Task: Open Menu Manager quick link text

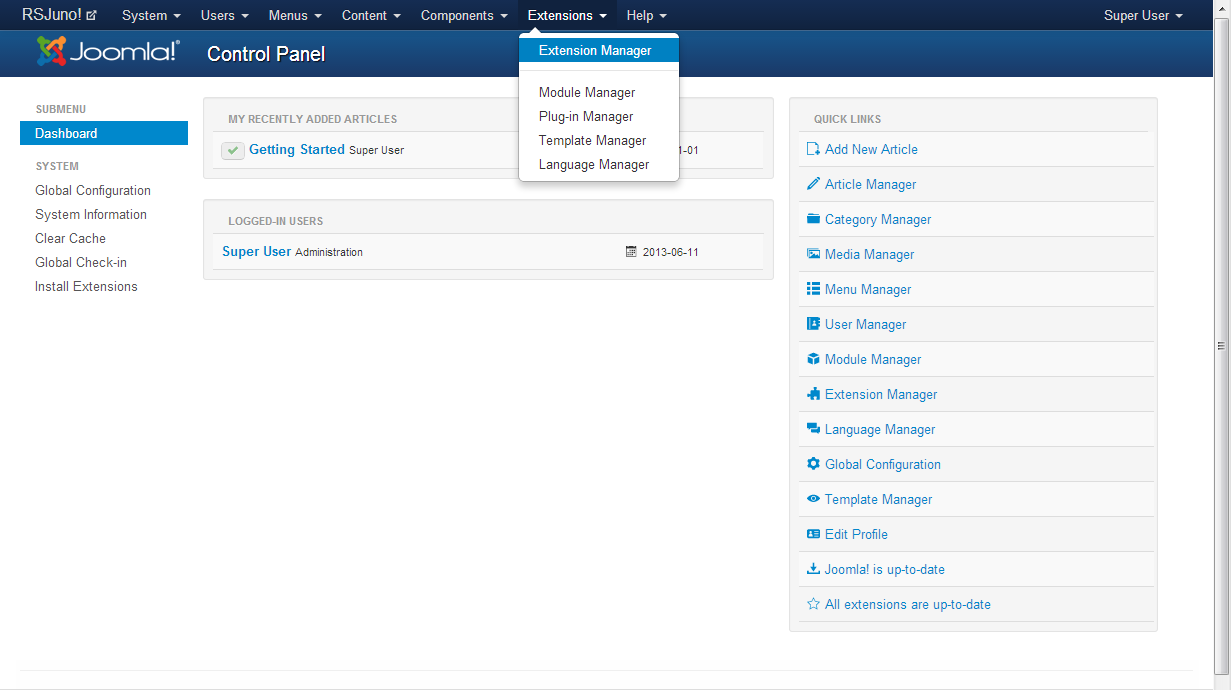Action: (x=868, y=289)
